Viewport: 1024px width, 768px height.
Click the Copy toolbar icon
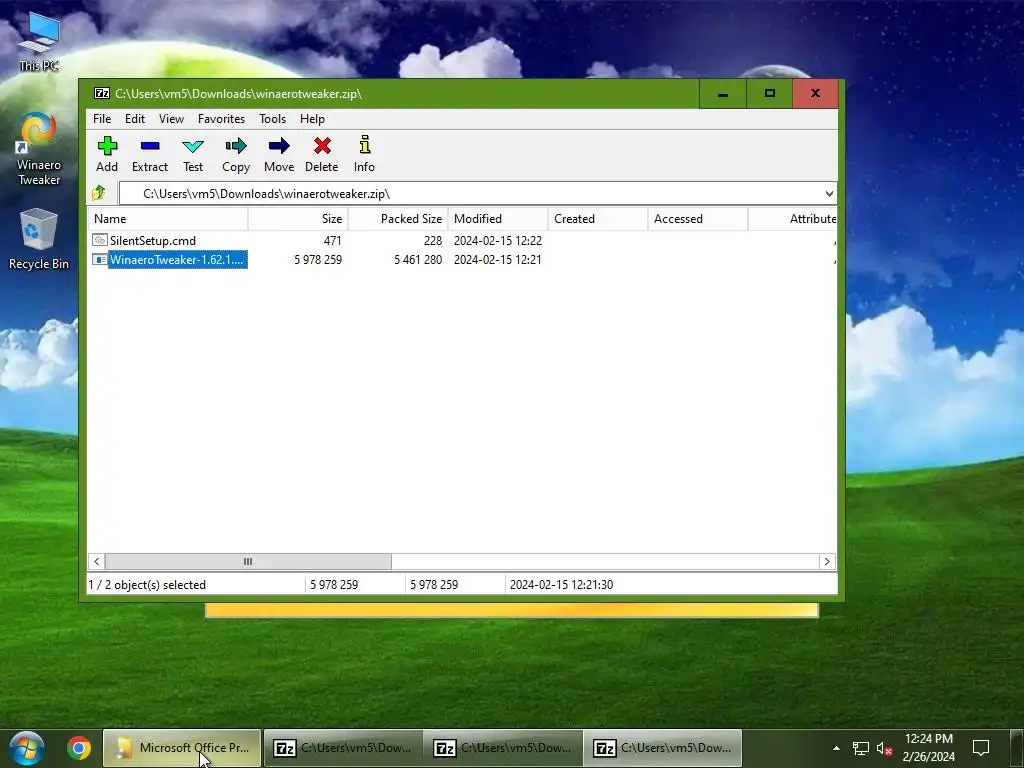coord(236,154)
